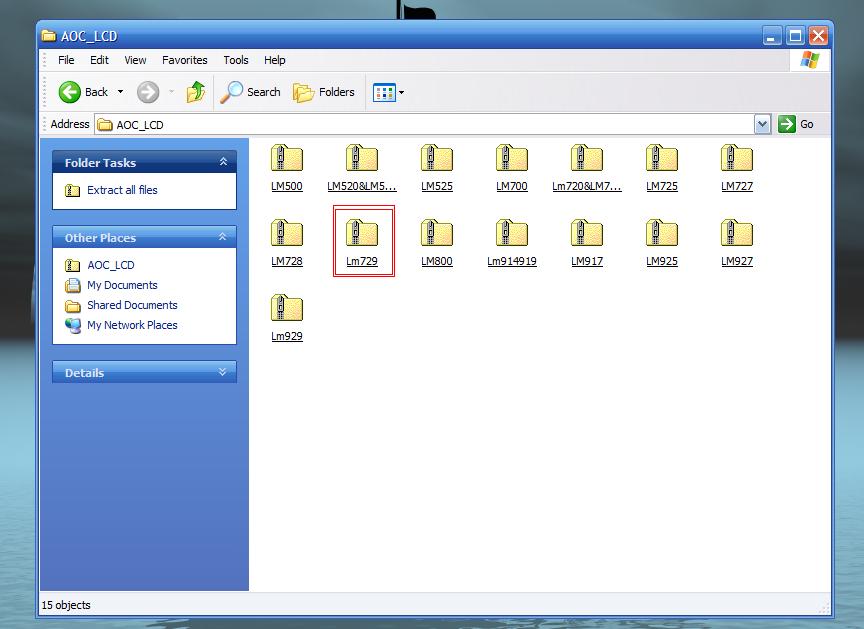864x629 pixels.
Task: Click Extract all files link
Action: pos(122,190)
